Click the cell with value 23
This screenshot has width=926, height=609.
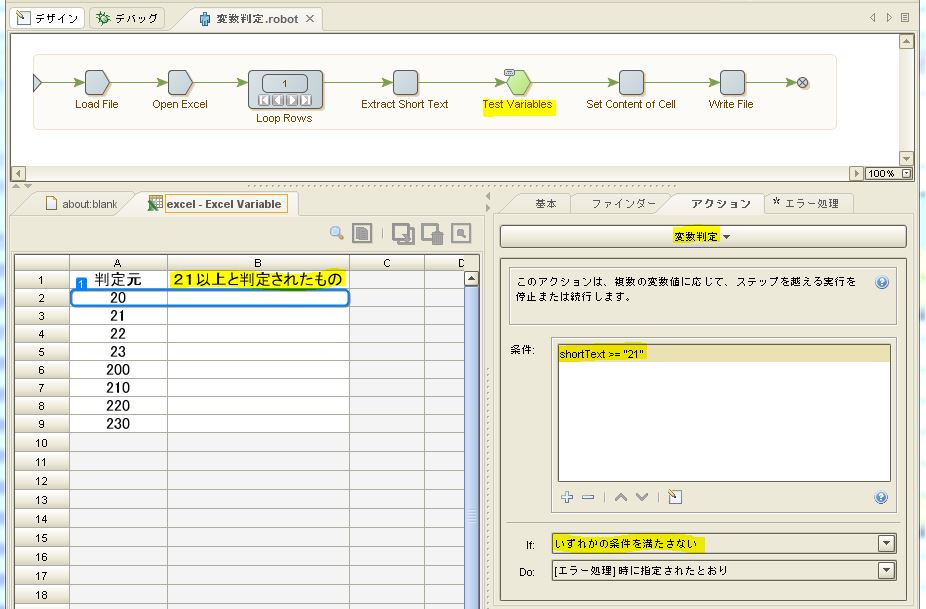pyautogui.click(x=118, y=352)
